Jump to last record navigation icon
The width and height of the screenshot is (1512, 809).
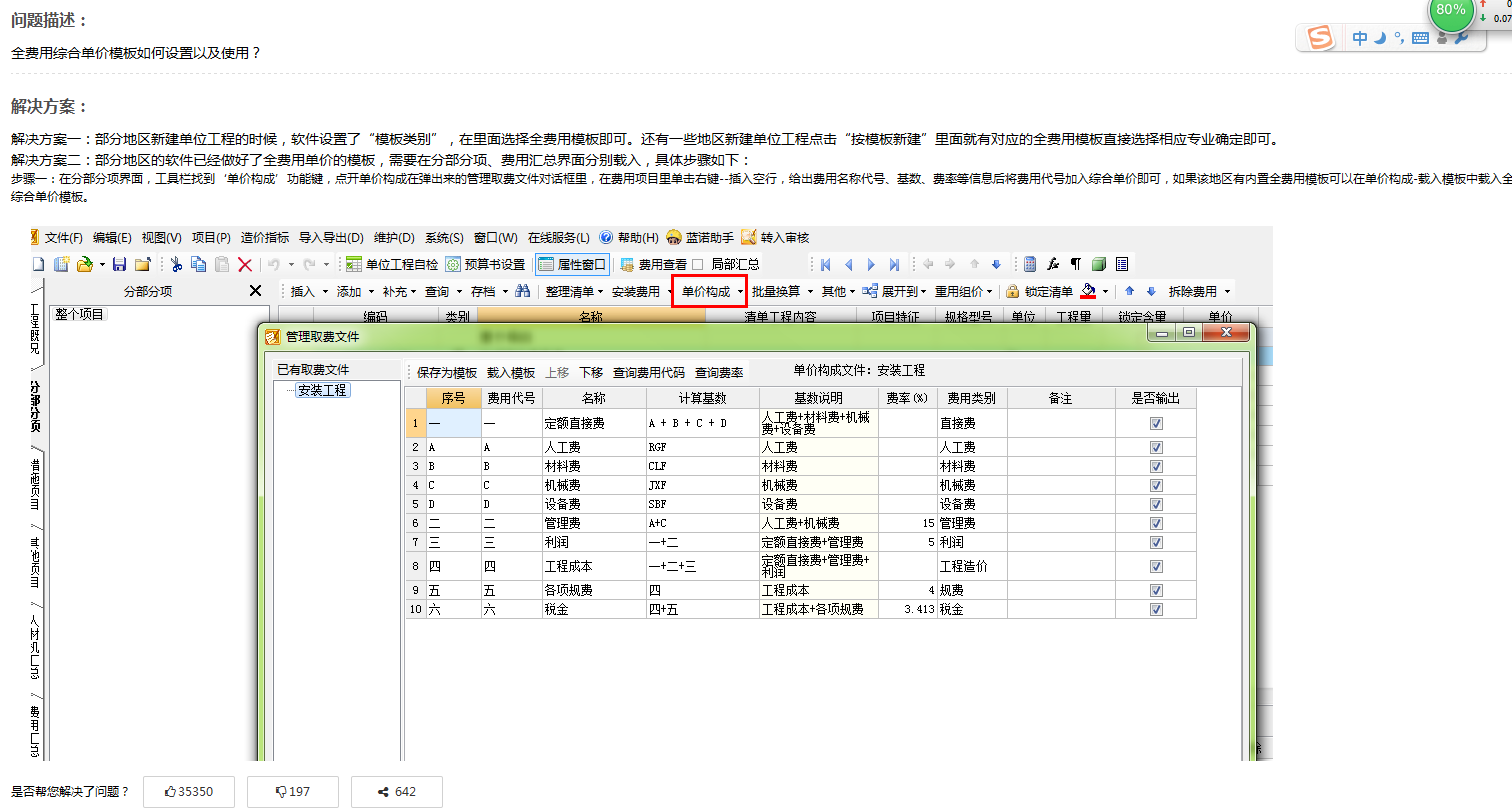tap(894, 264)
